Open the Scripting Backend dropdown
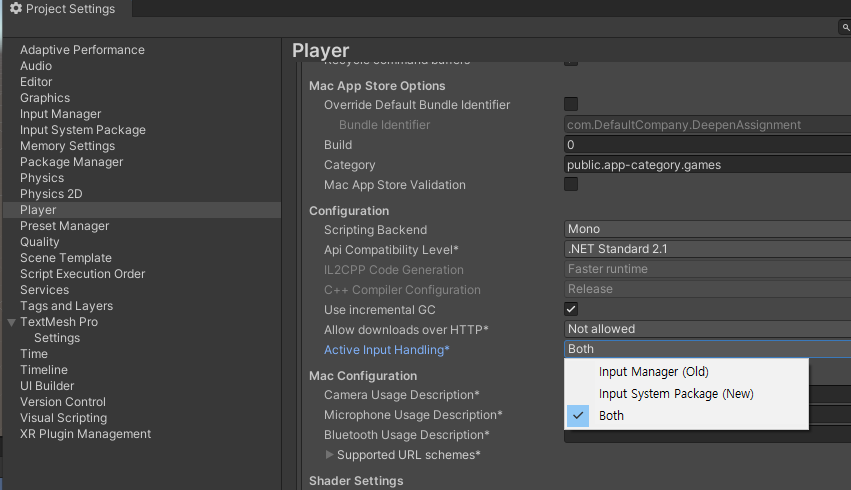The width and height of the screenshot is (851, 490). 707,229
